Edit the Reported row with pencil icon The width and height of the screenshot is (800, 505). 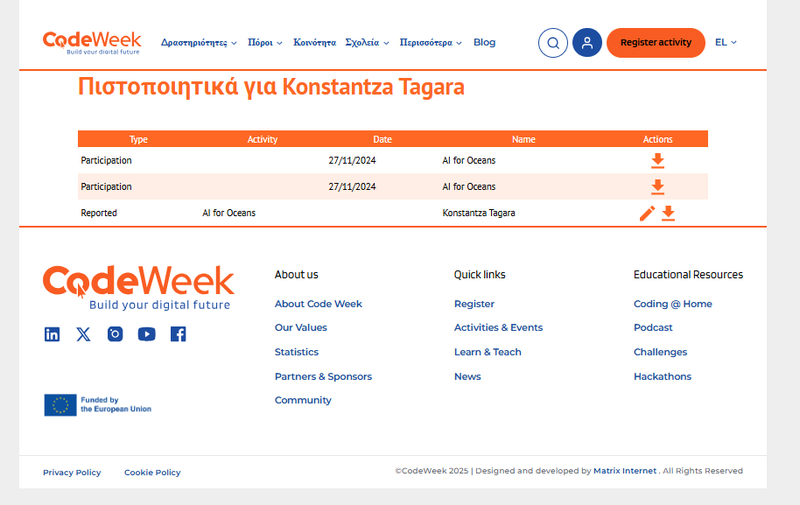(x=647, y=213)
